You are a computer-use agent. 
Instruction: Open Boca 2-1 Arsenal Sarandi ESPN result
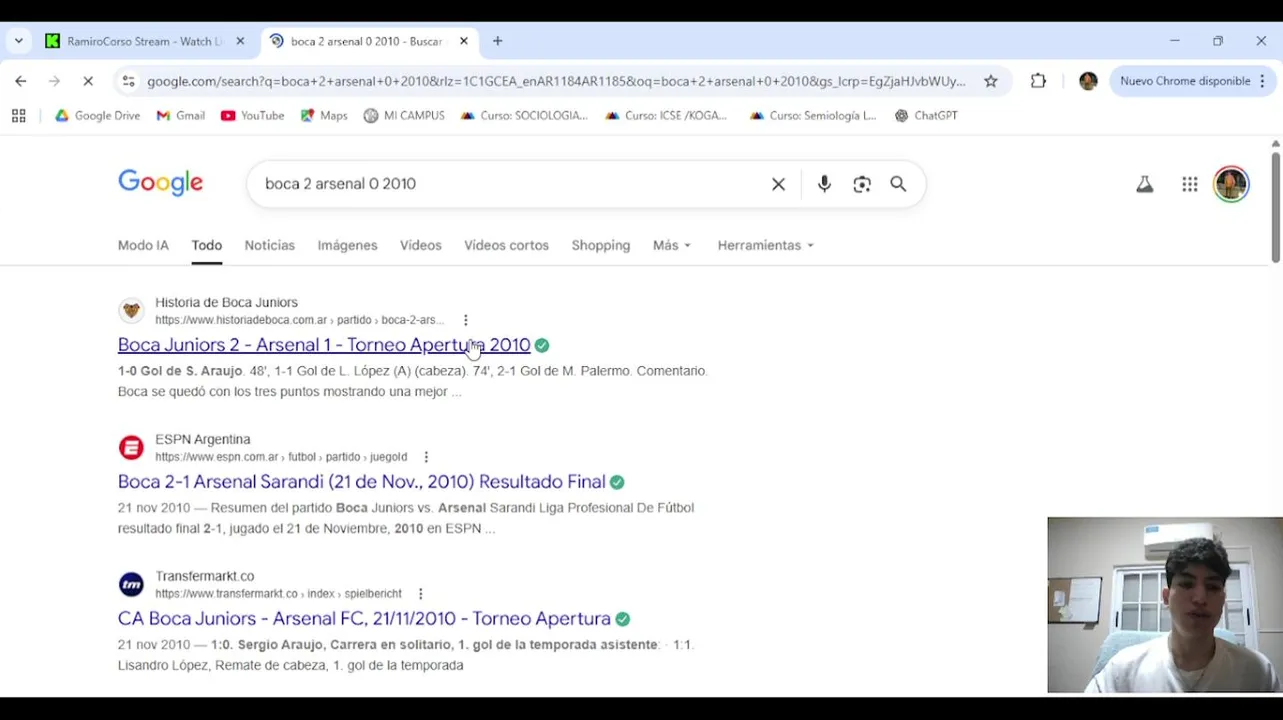(361, 482)
